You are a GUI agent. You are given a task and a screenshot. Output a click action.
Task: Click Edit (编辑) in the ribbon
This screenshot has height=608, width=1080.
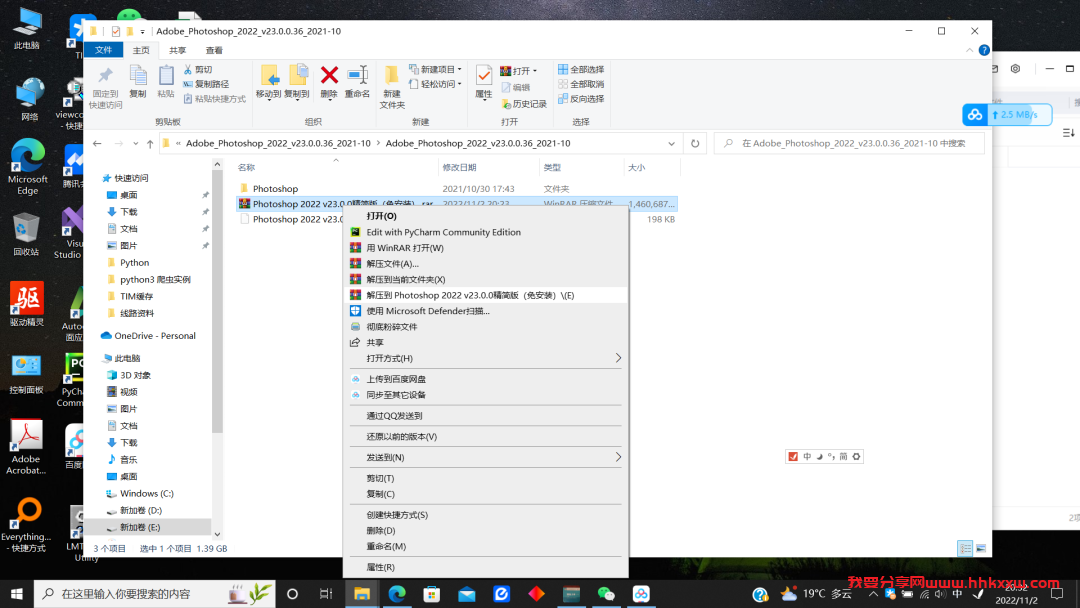[515, 87]
